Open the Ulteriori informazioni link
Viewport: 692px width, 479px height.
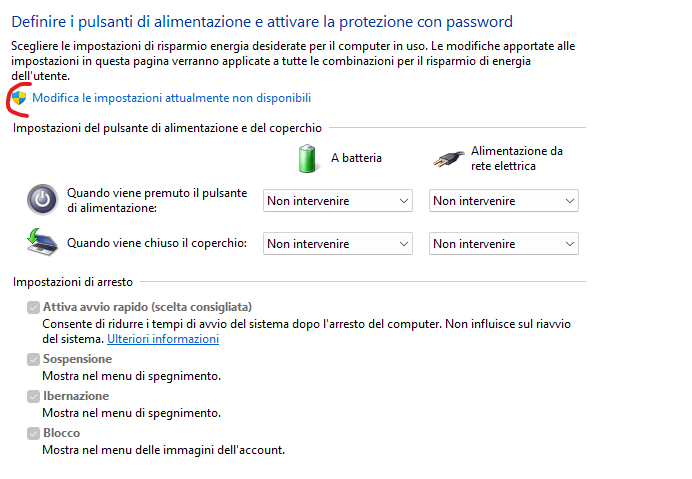coord(163,339)
